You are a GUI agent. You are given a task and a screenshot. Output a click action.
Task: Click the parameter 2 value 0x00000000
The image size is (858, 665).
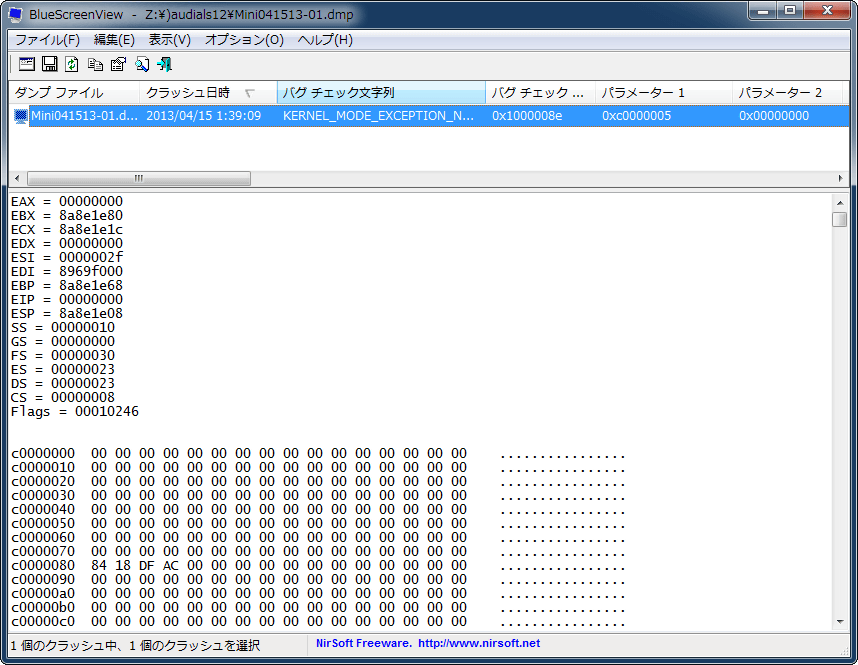pyautogui.click(x=774, y=116)
